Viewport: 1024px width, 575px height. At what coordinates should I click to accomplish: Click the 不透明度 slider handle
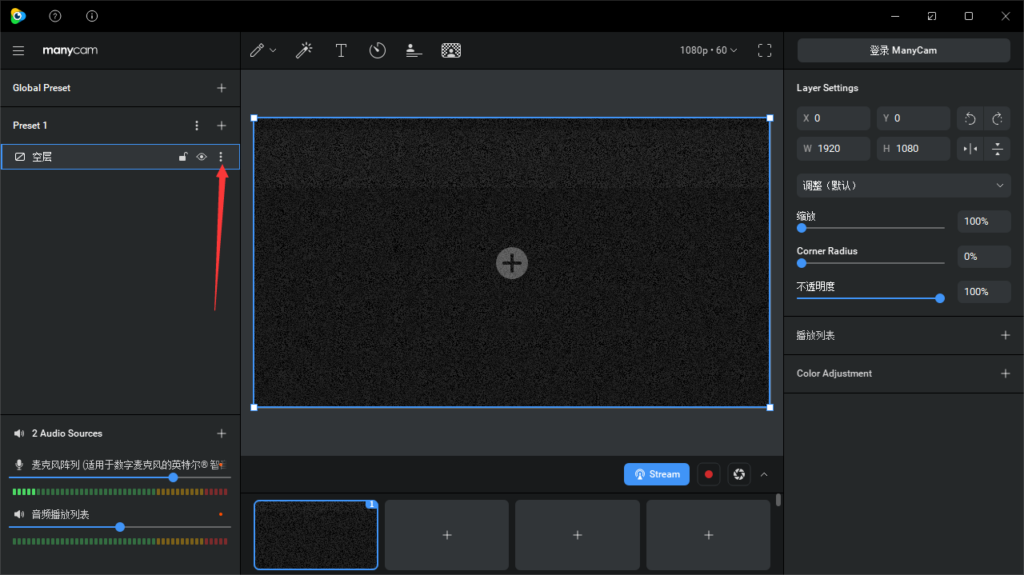[x=940, y=299]
